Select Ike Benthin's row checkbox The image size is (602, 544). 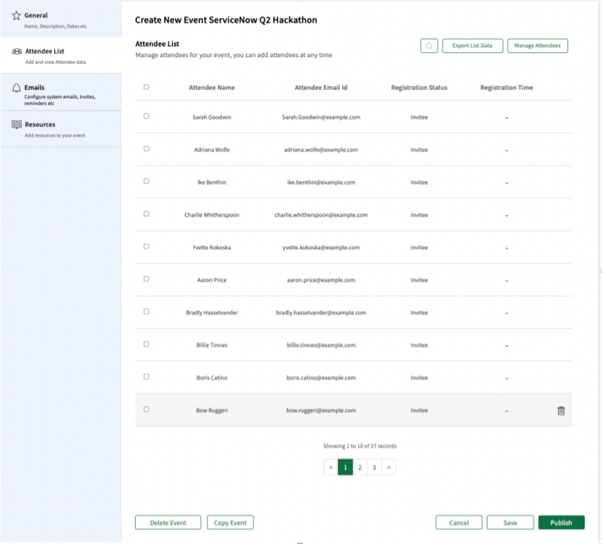click(x=146, y=181)
